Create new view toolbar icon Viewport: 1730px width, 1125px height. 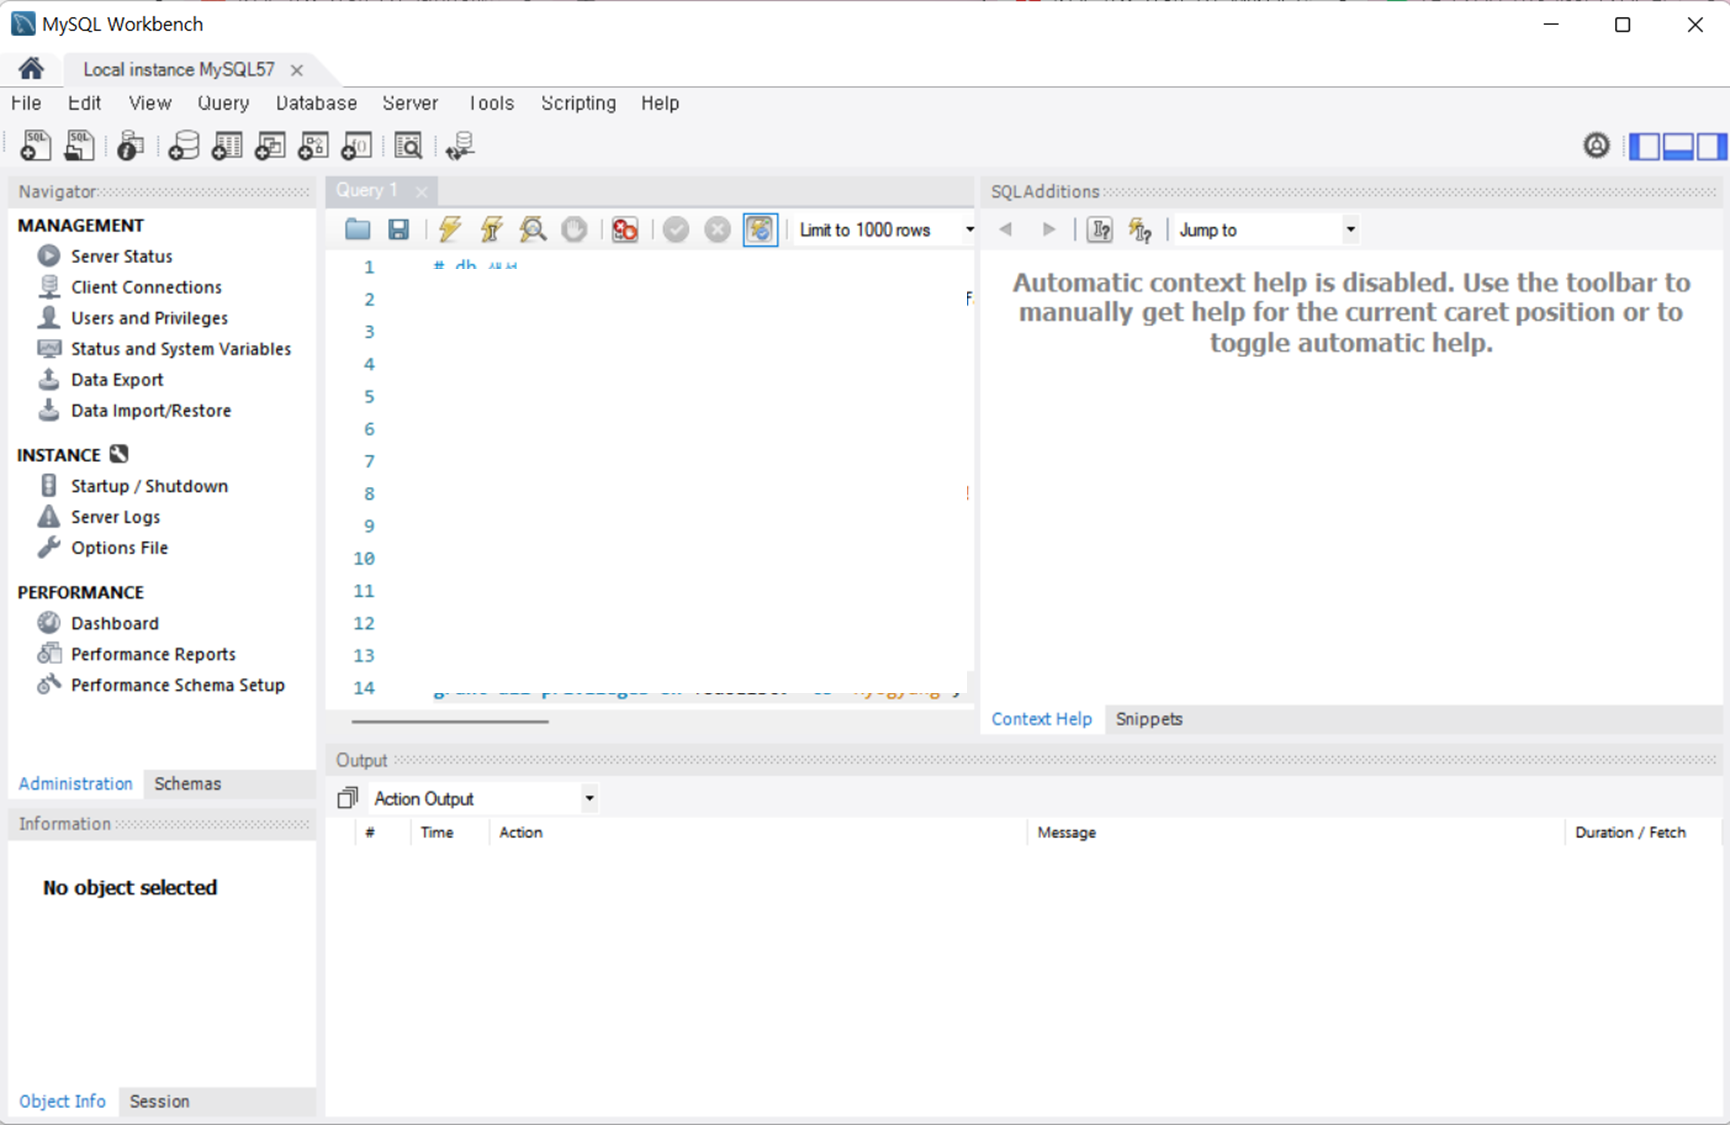269,146
